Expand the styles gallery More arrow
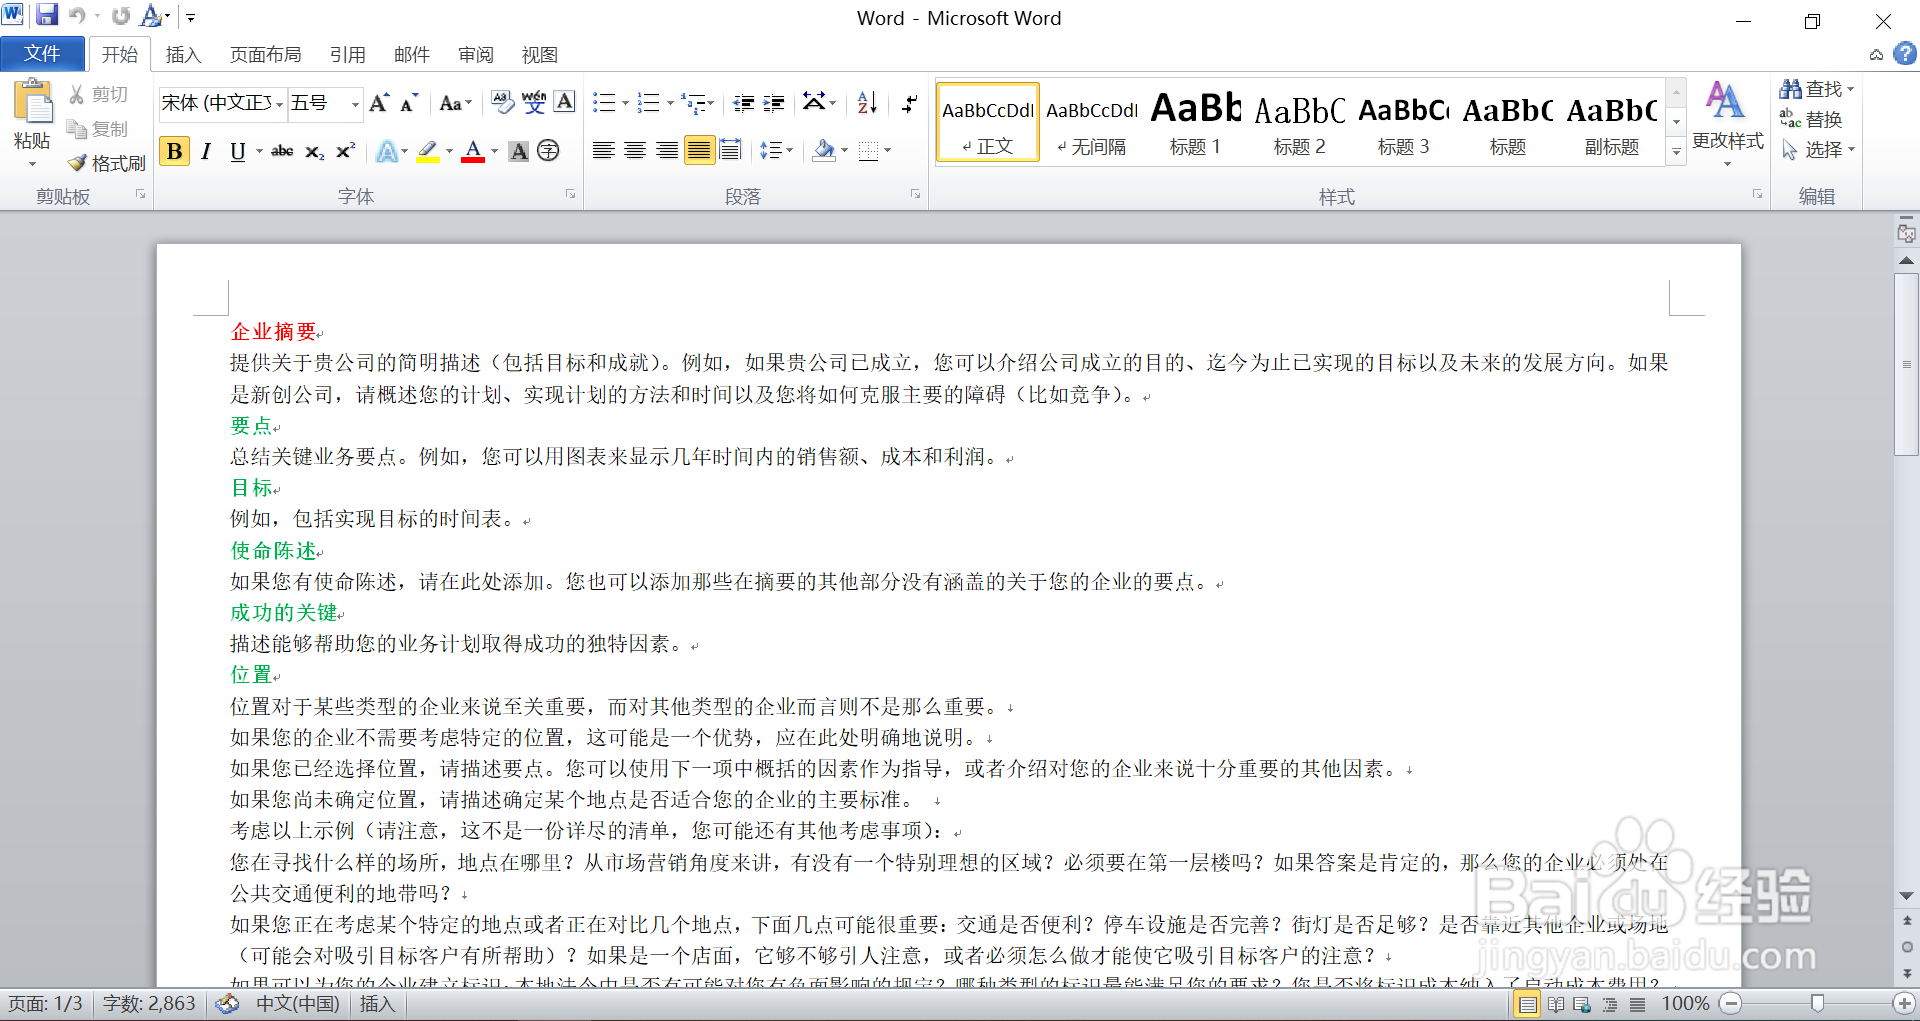 click(x=1677, y=151)
